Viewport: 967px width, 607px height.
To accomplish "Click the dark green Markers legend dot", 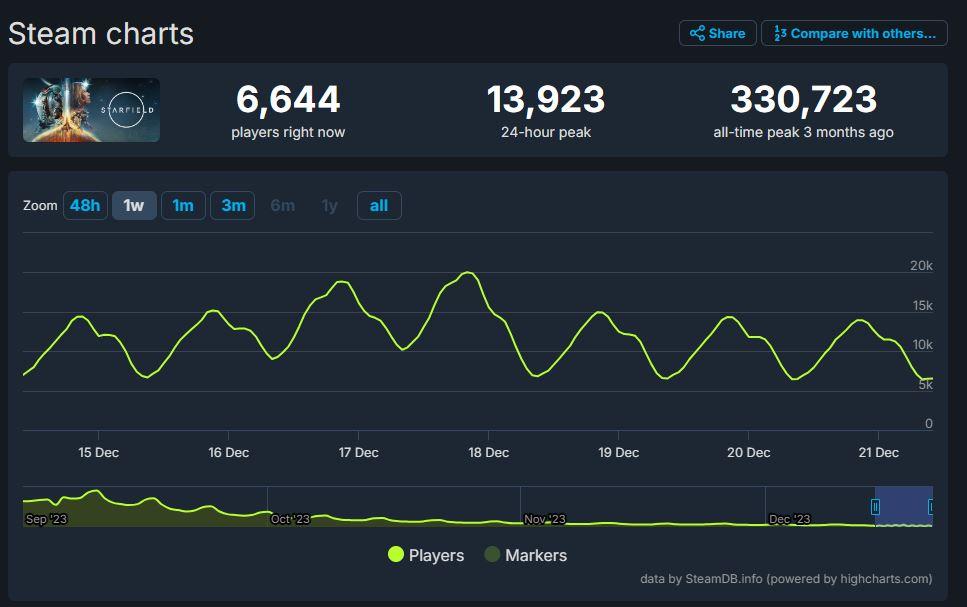I will [x=492, y=555].
